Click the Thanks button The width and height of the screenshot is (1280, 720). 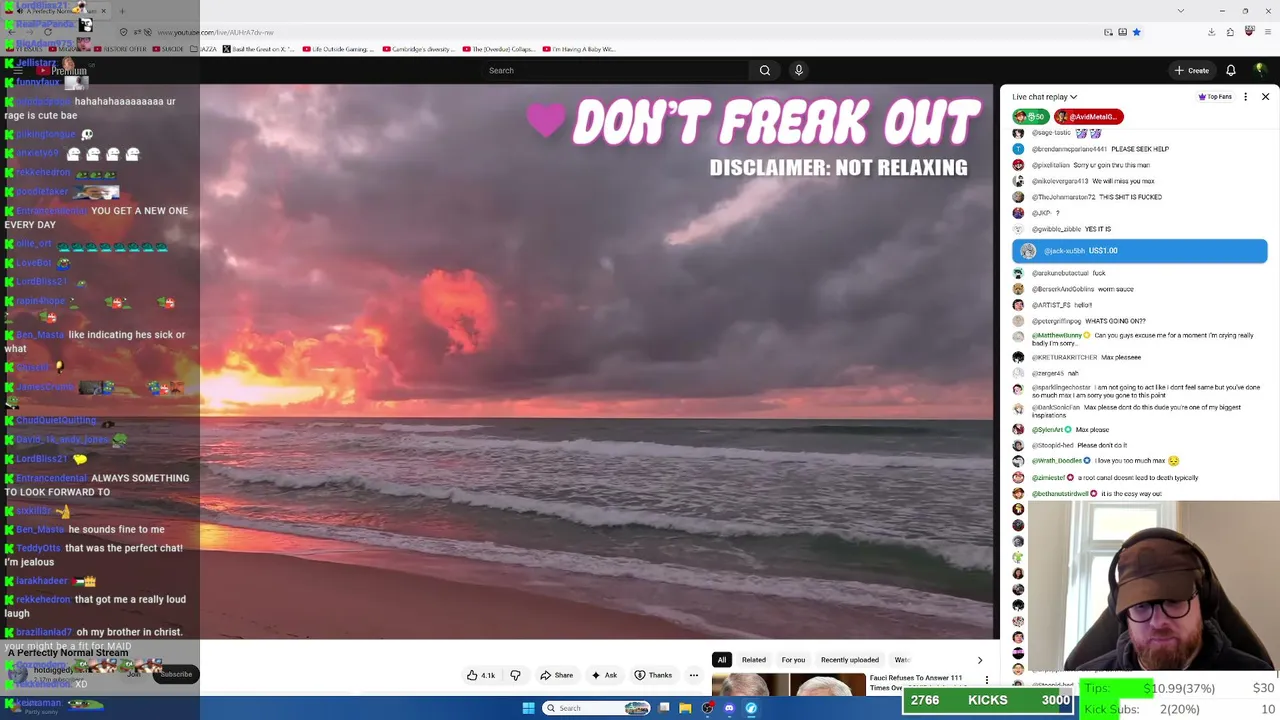653,675
